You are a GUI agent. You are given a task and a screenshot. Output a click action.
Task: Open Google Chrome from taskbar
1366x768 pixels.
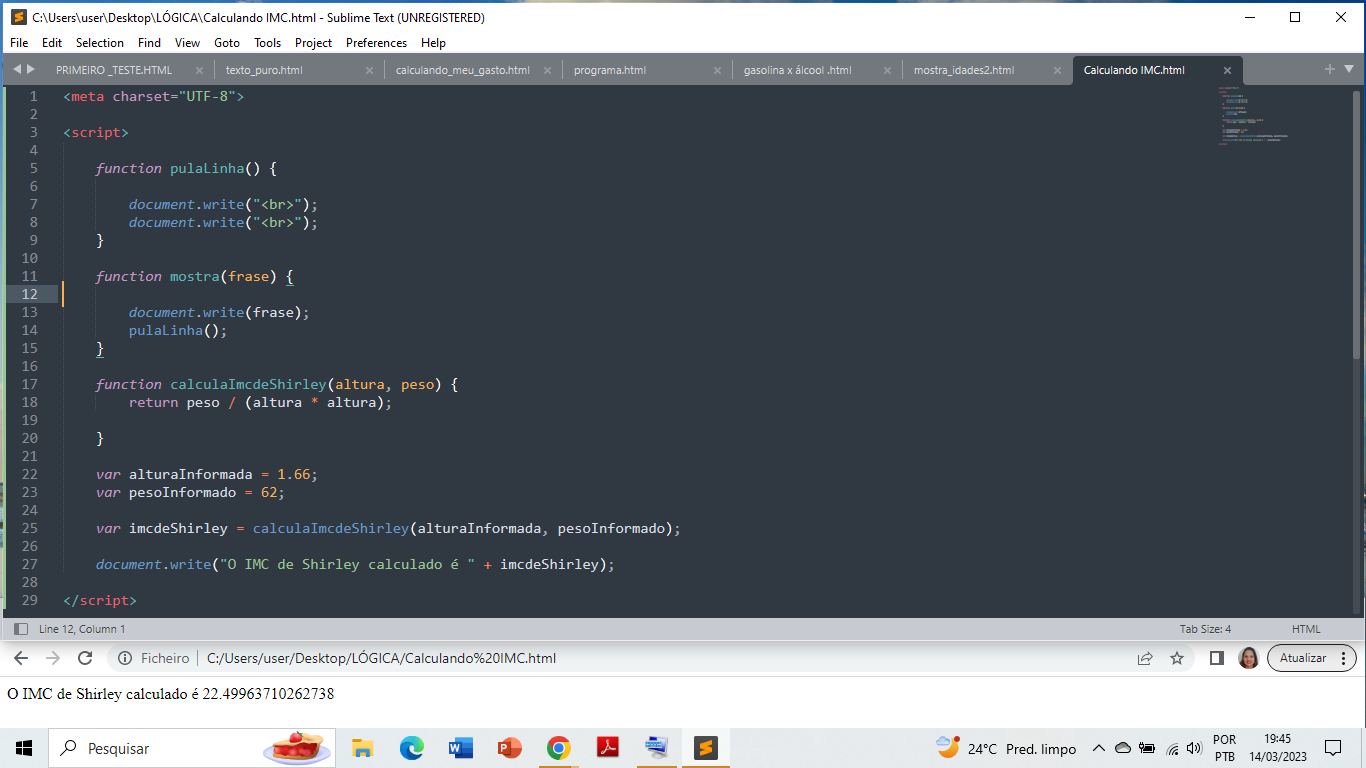pos(558,748)
